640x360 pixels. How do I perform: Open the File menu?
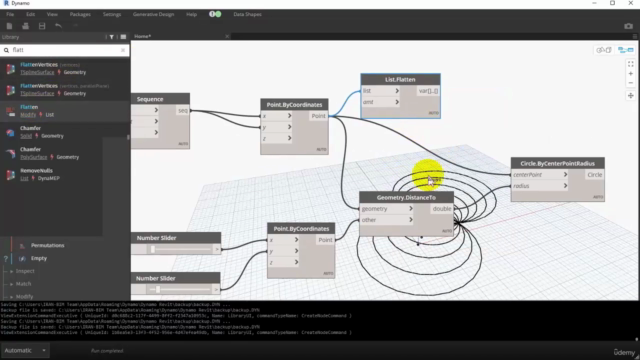(10, 14)
